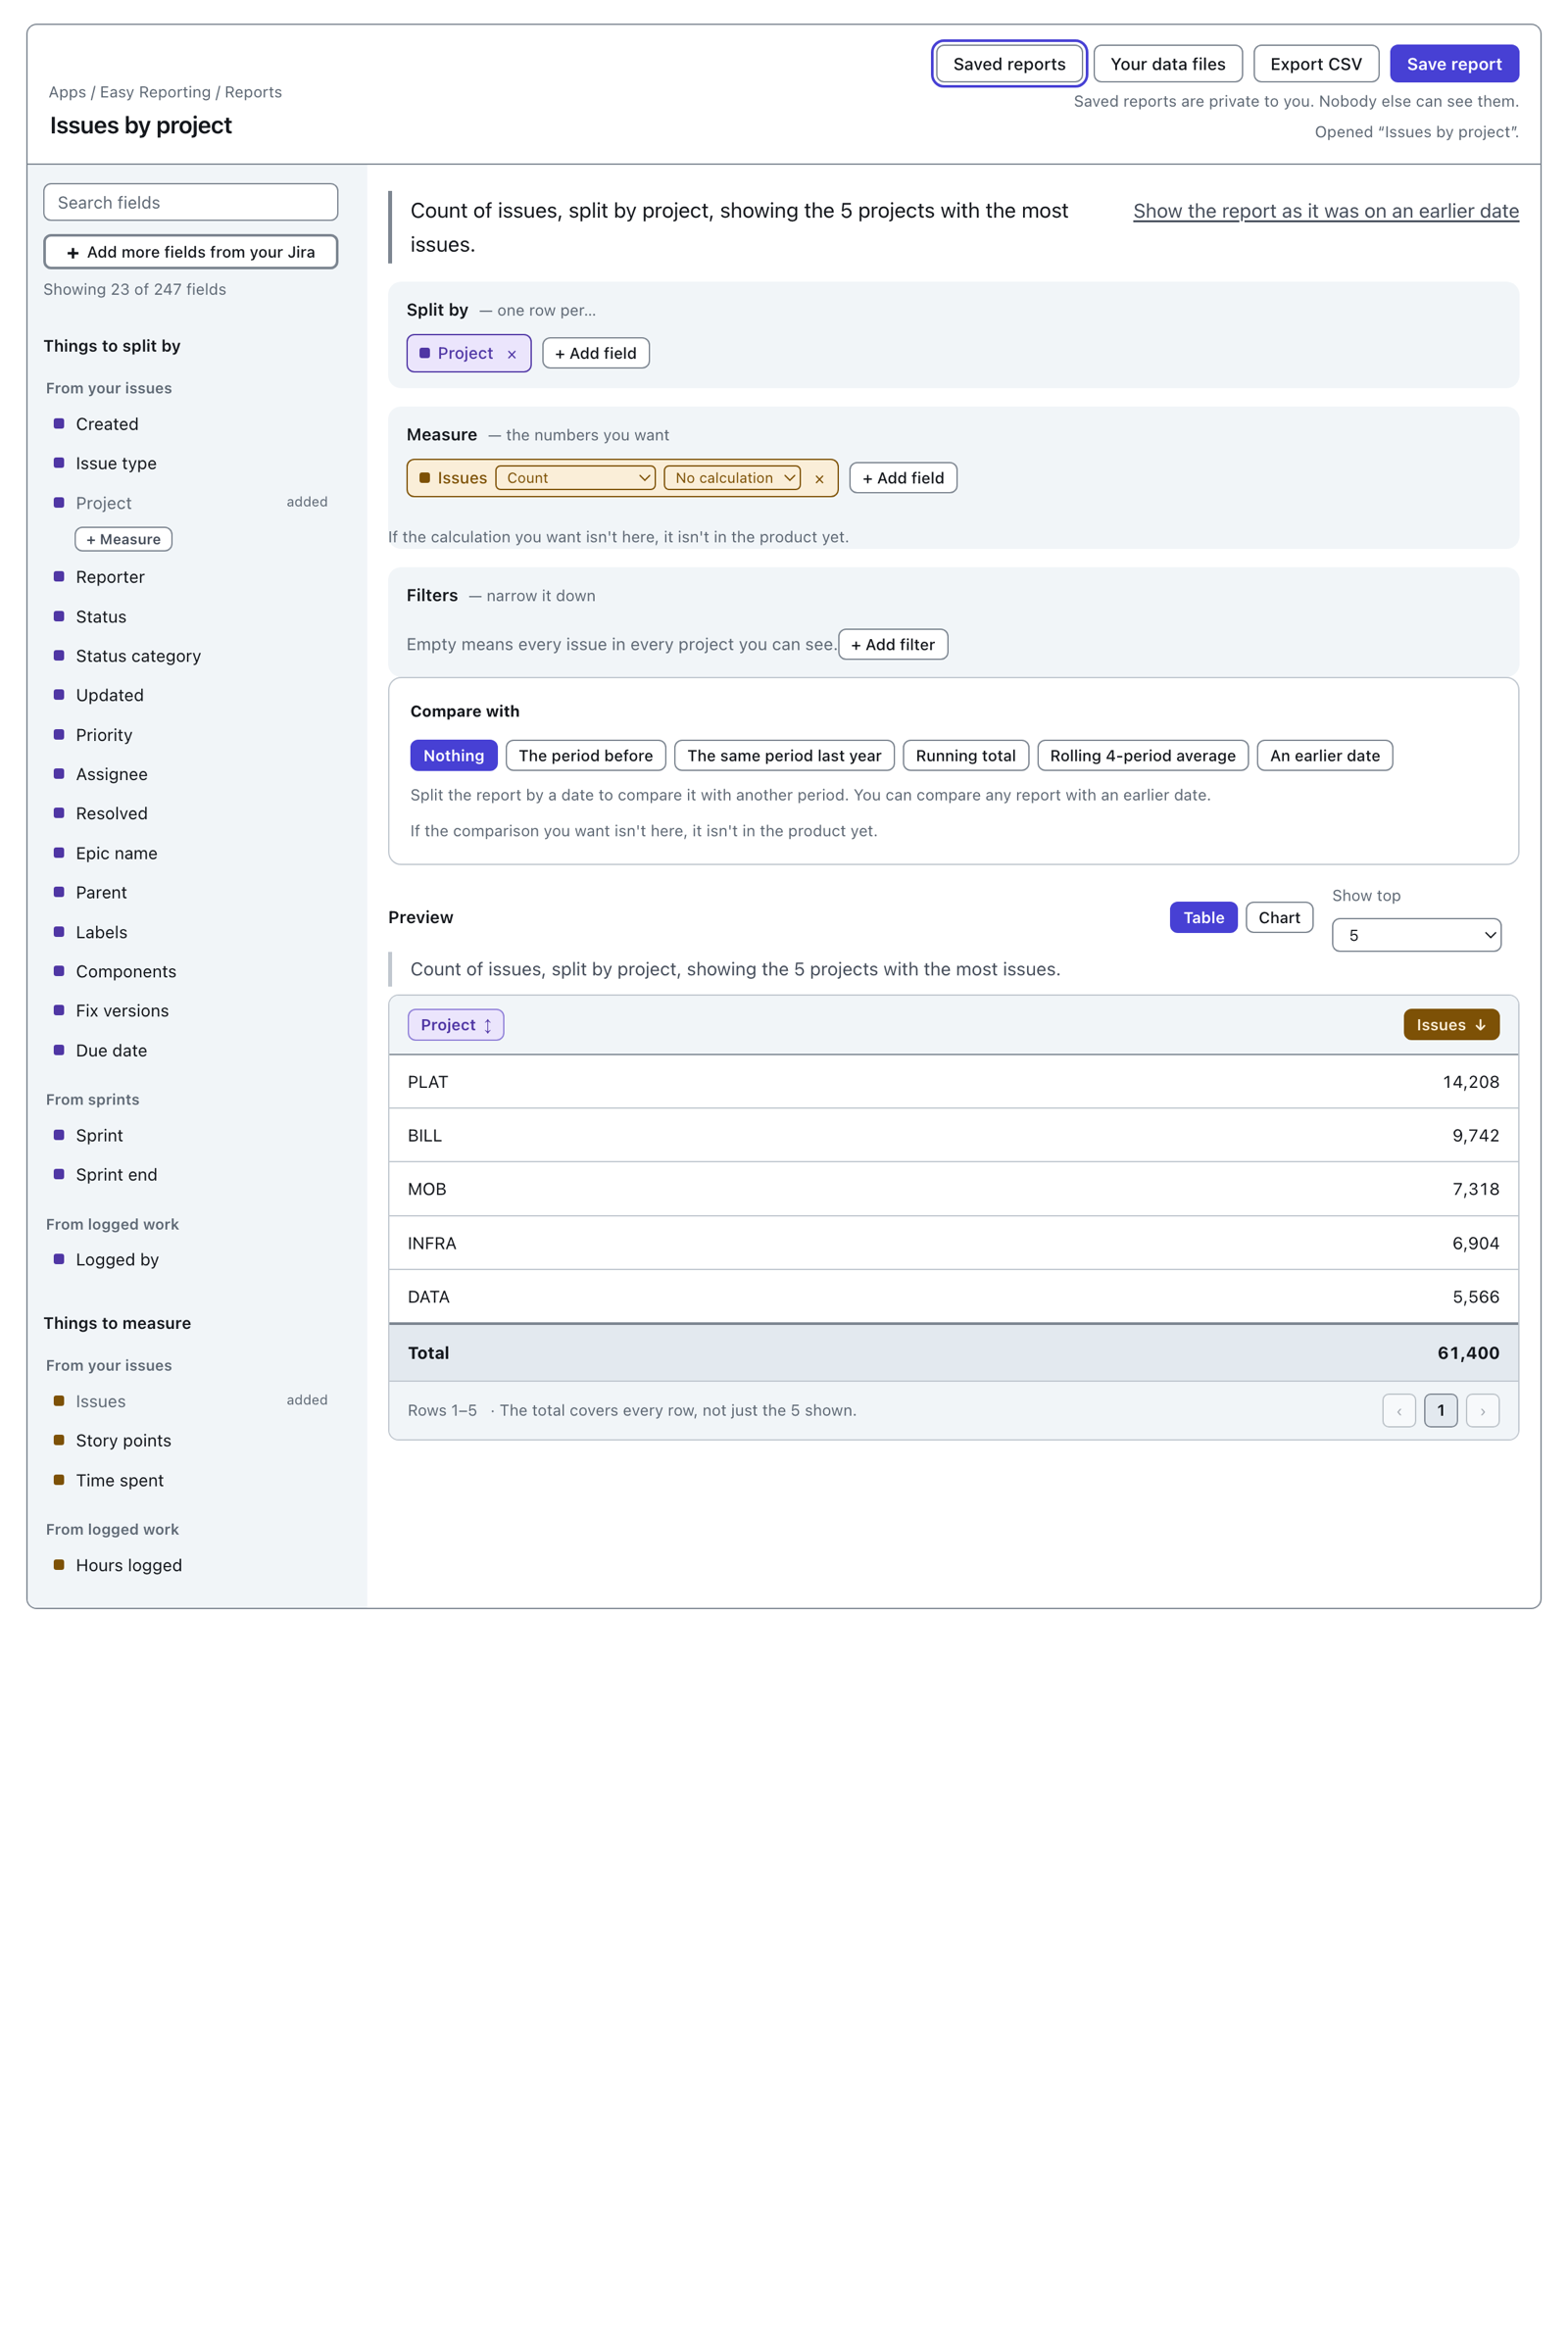
Task: Add Logged by field from sidebar
Action: (191, 1260)
